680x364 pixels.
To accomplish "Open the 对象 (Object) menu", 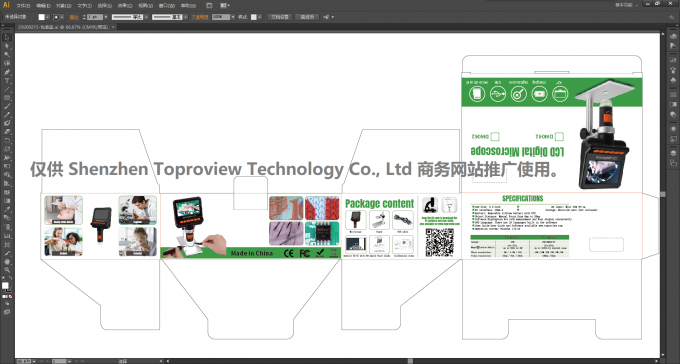I will [63, 6].
